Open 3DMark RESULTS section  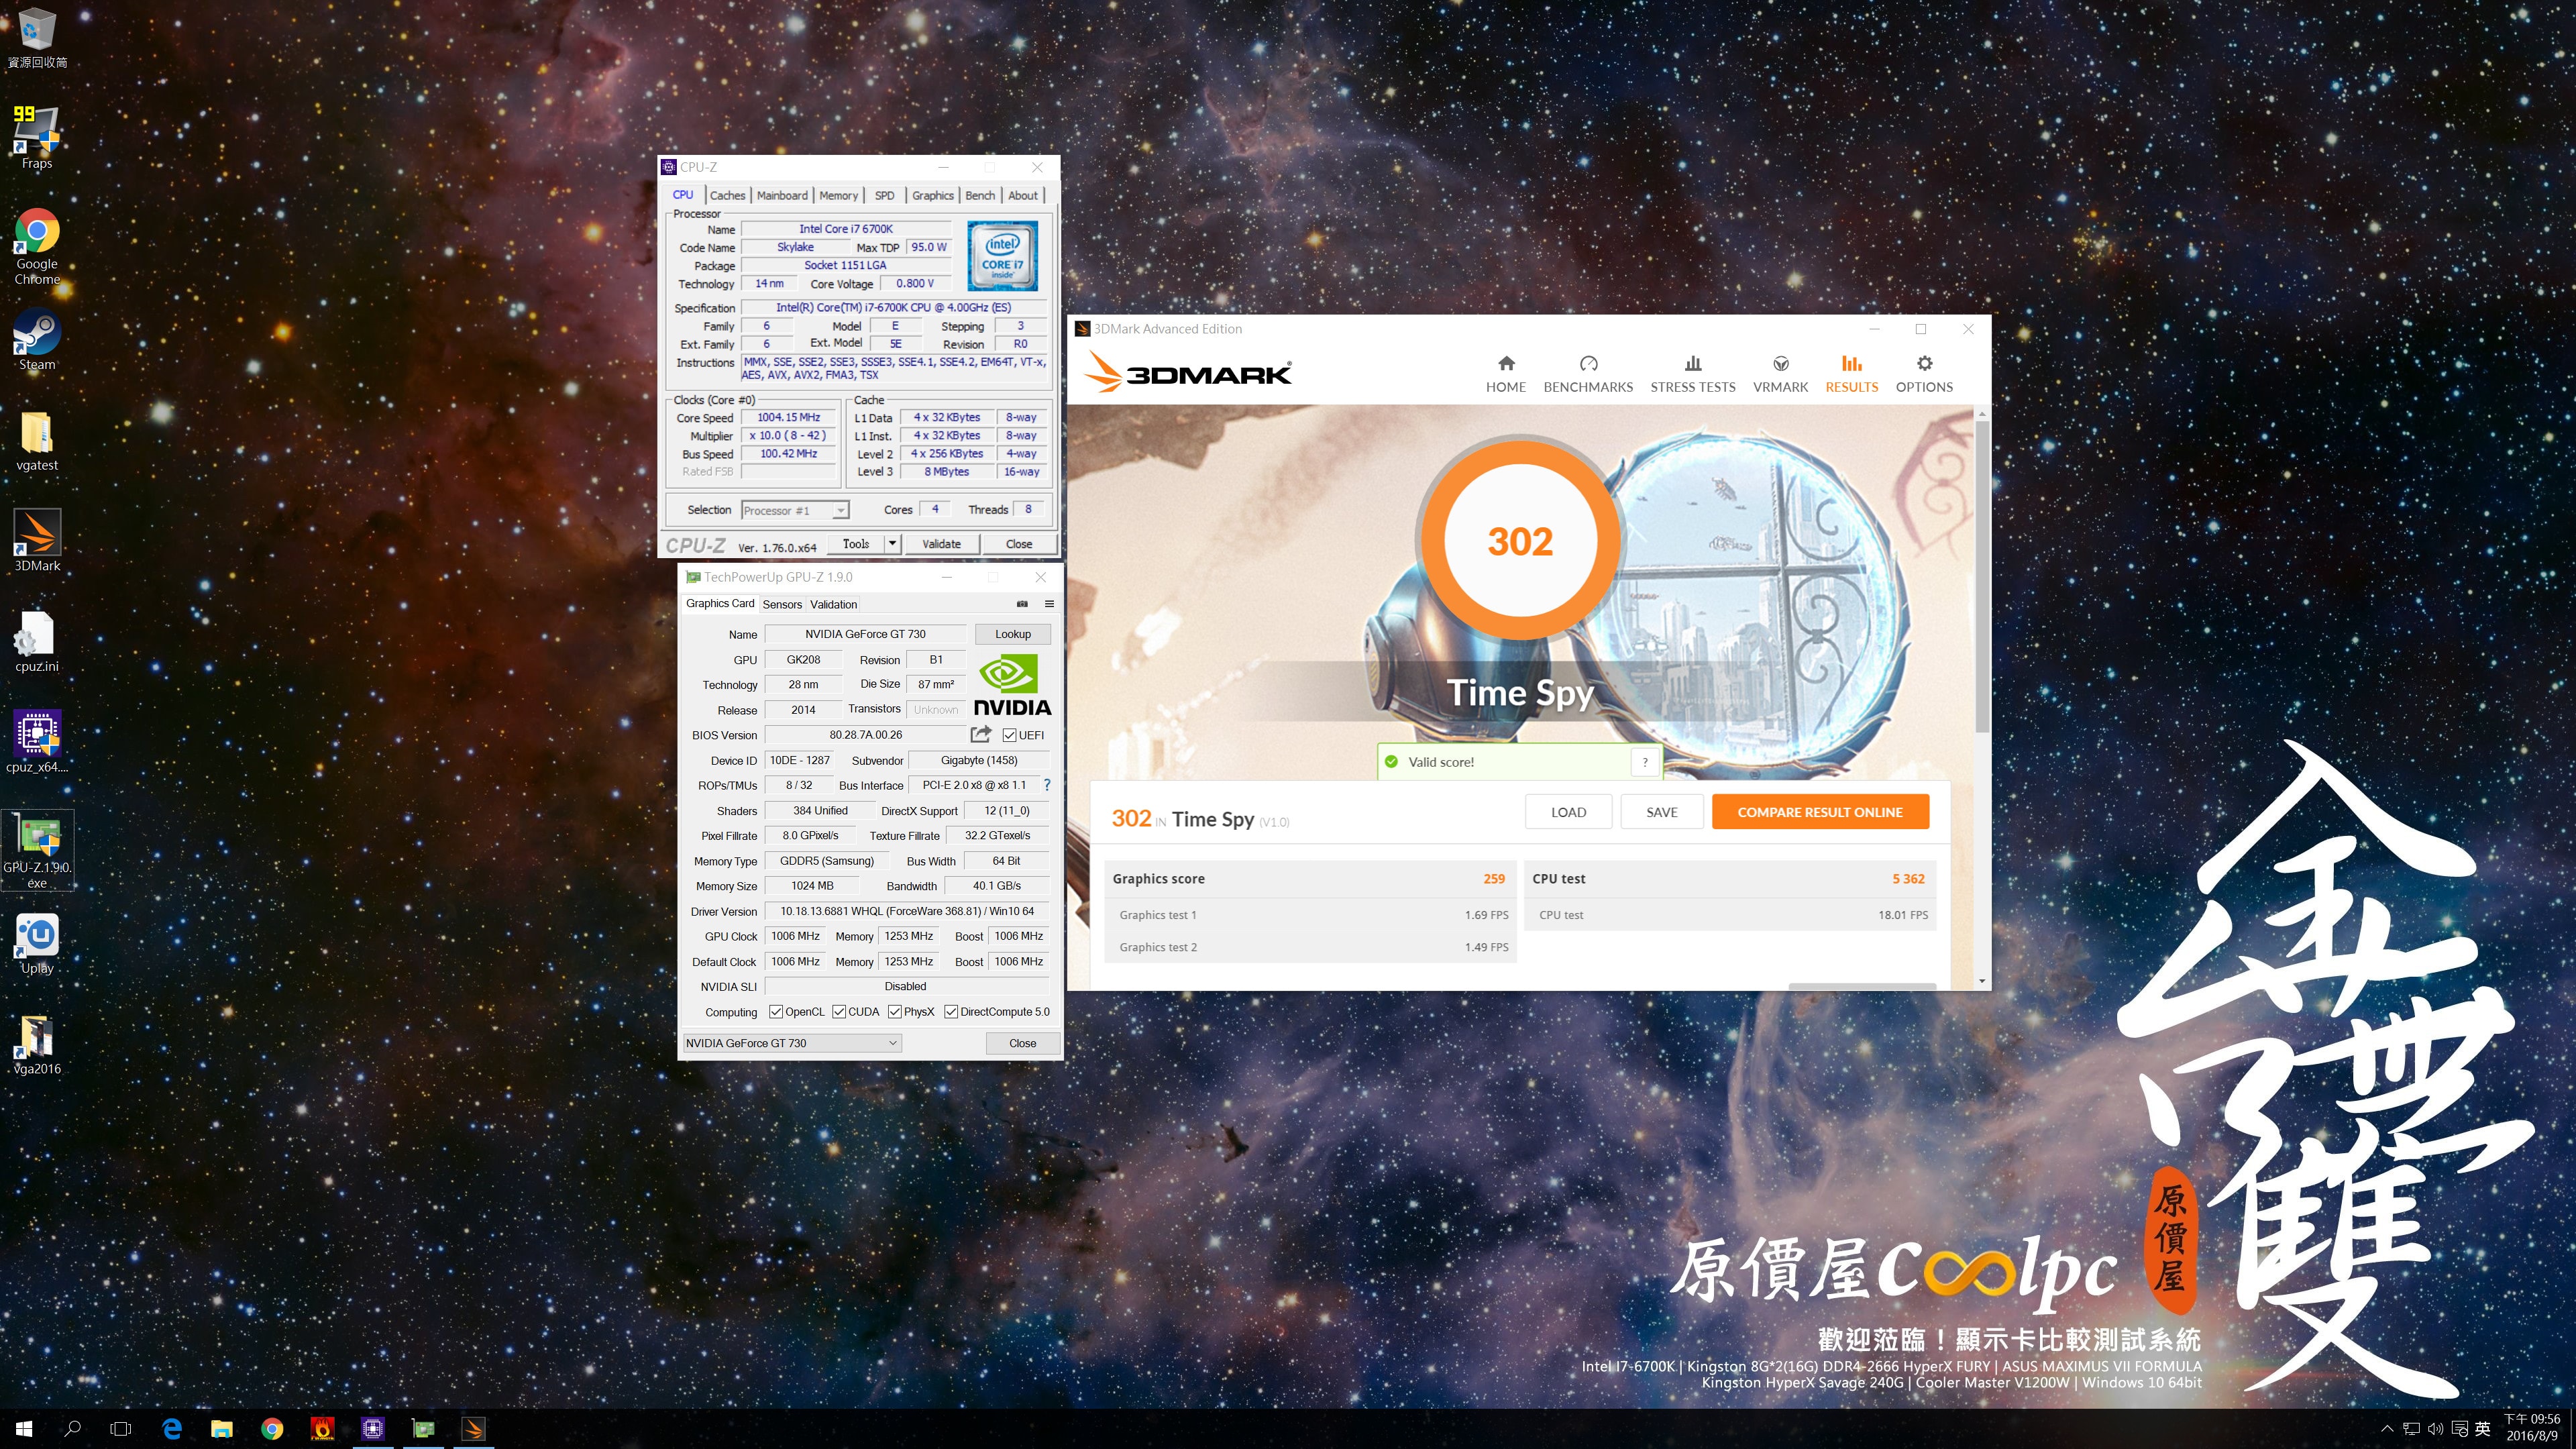pos(1851,374)
